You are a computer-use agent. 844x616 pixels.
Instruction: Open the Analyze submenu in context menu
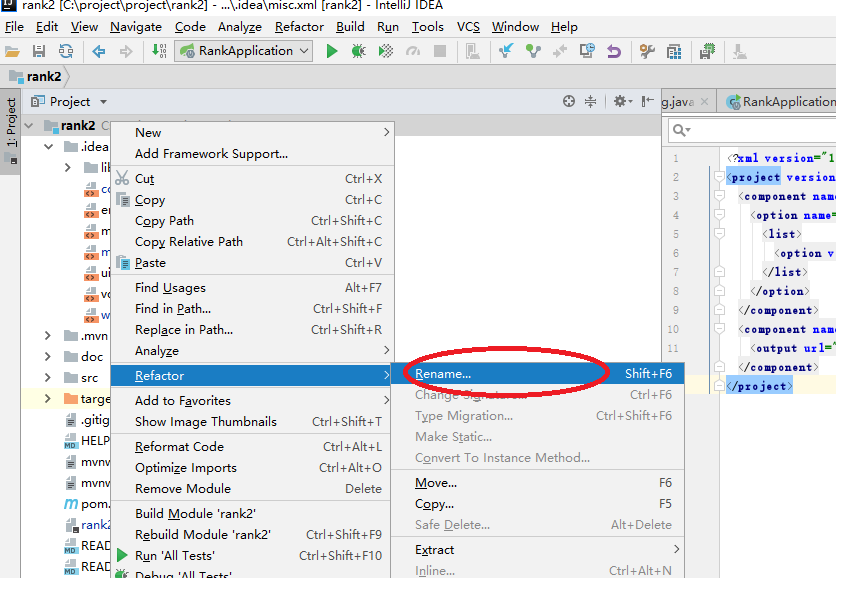[x=252, y=351]
